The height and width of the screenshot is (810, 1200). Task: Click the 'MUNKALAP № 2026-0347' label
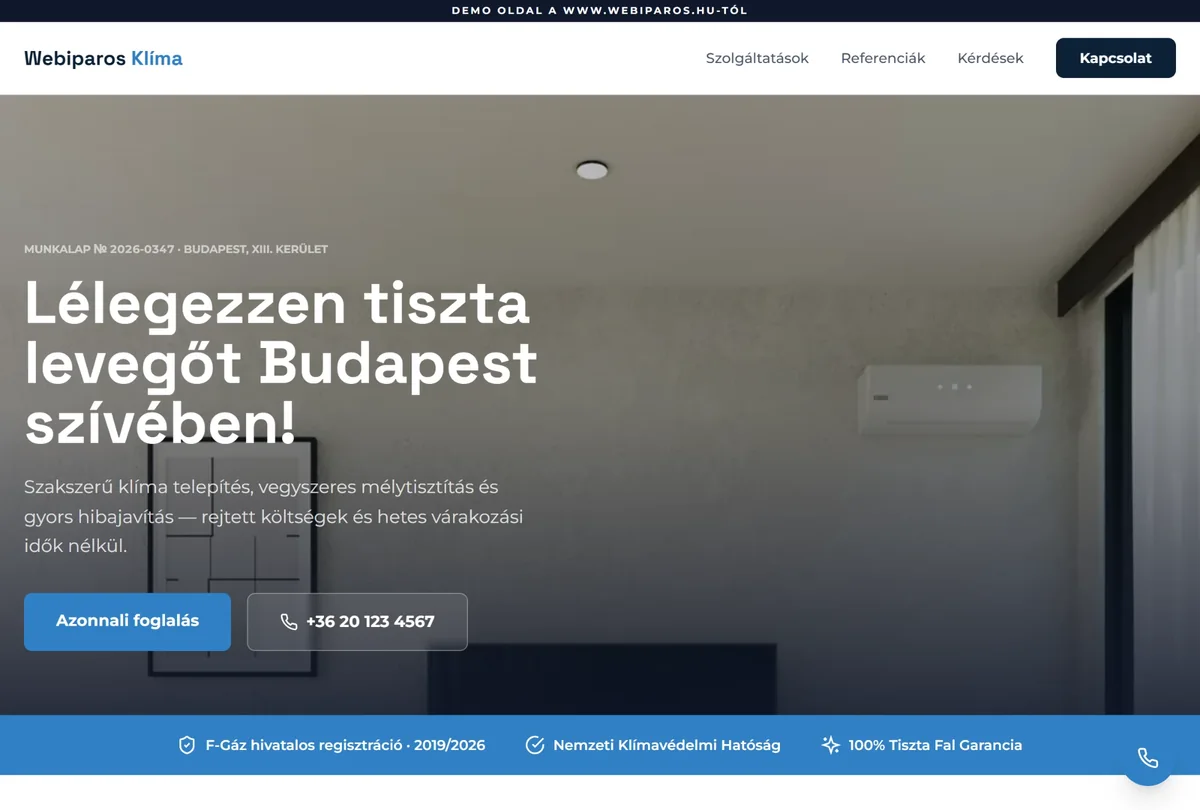coord(176,249)
